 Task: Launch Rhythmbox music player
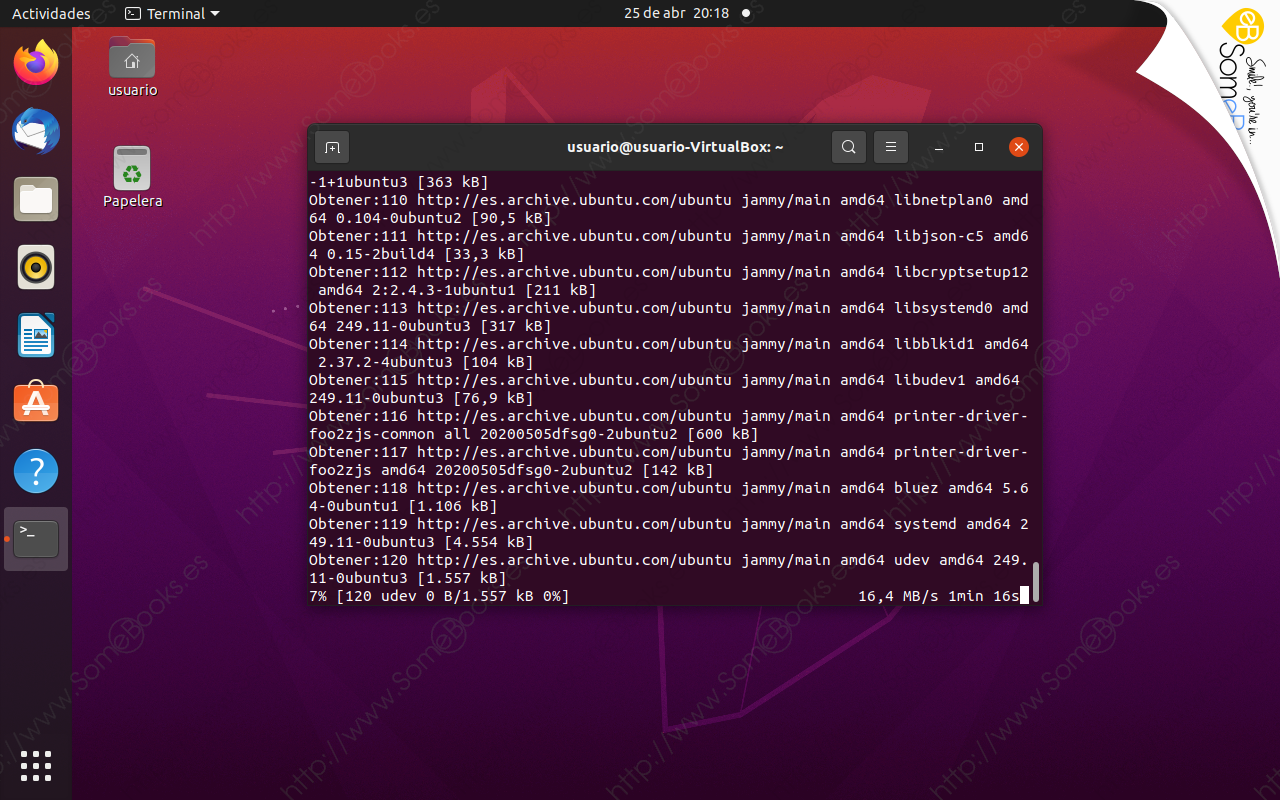(35, 267)
